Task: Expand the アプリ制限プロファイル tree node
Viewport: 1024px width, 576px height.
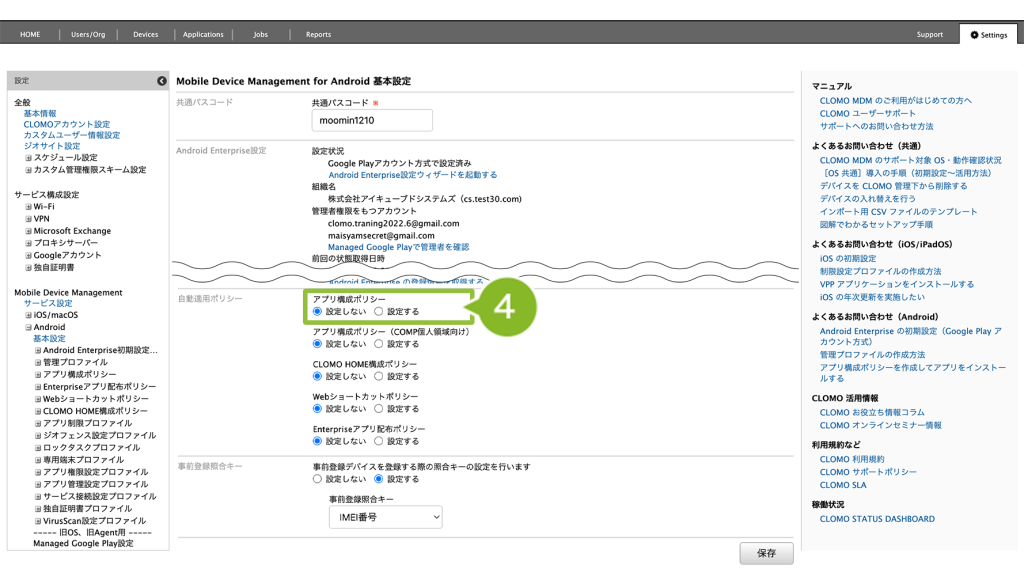Action: tap(39, 423)
